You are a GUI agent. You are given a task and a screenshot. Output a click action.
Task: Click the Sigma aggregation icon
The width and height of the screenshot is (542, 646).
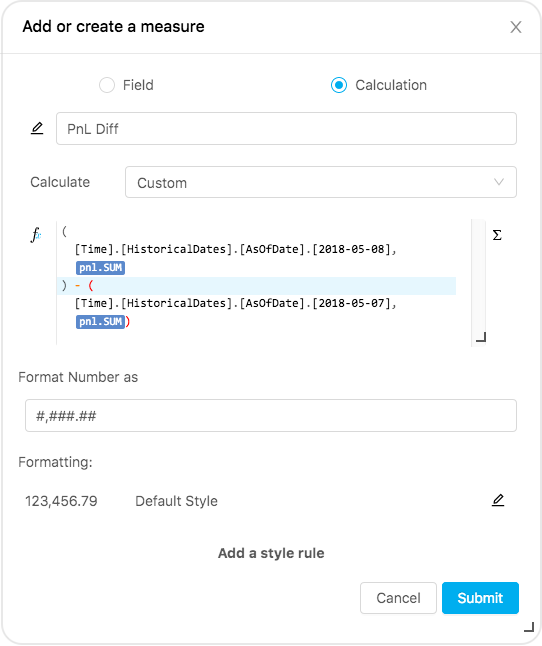pos(497,235)
